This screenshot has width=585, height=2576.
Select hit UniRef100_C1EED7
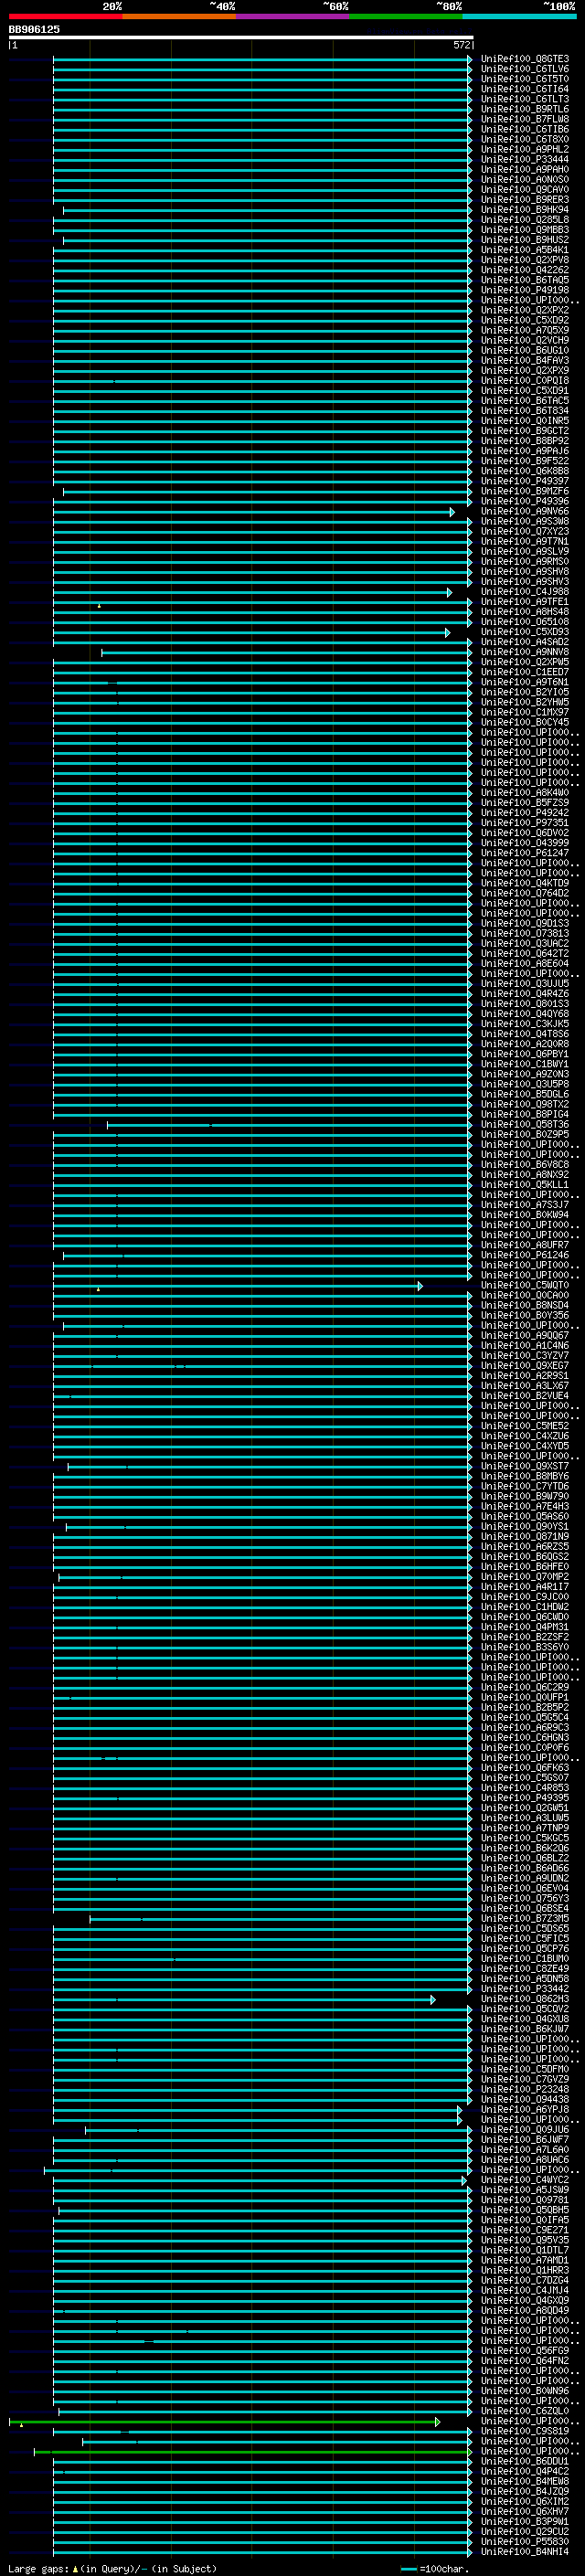[x=525, y=672]
